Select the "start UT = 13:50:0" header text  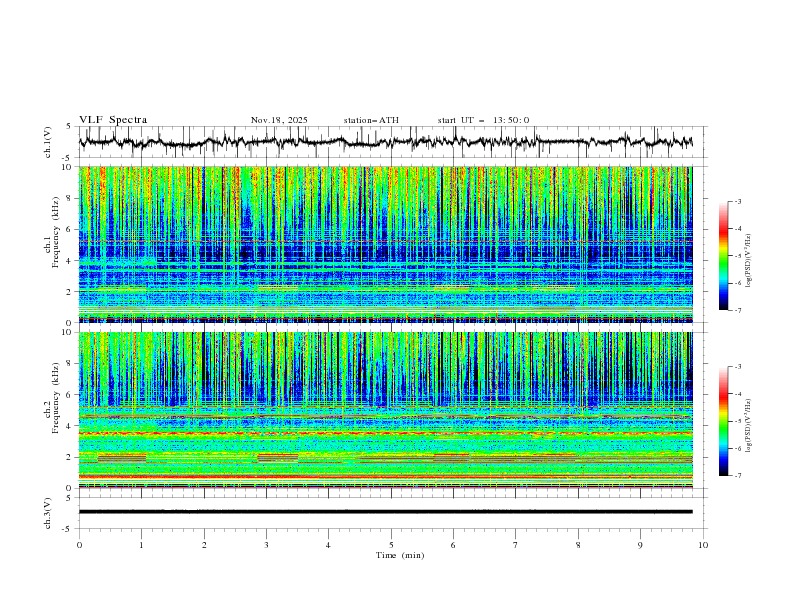(x=483, y=120)
